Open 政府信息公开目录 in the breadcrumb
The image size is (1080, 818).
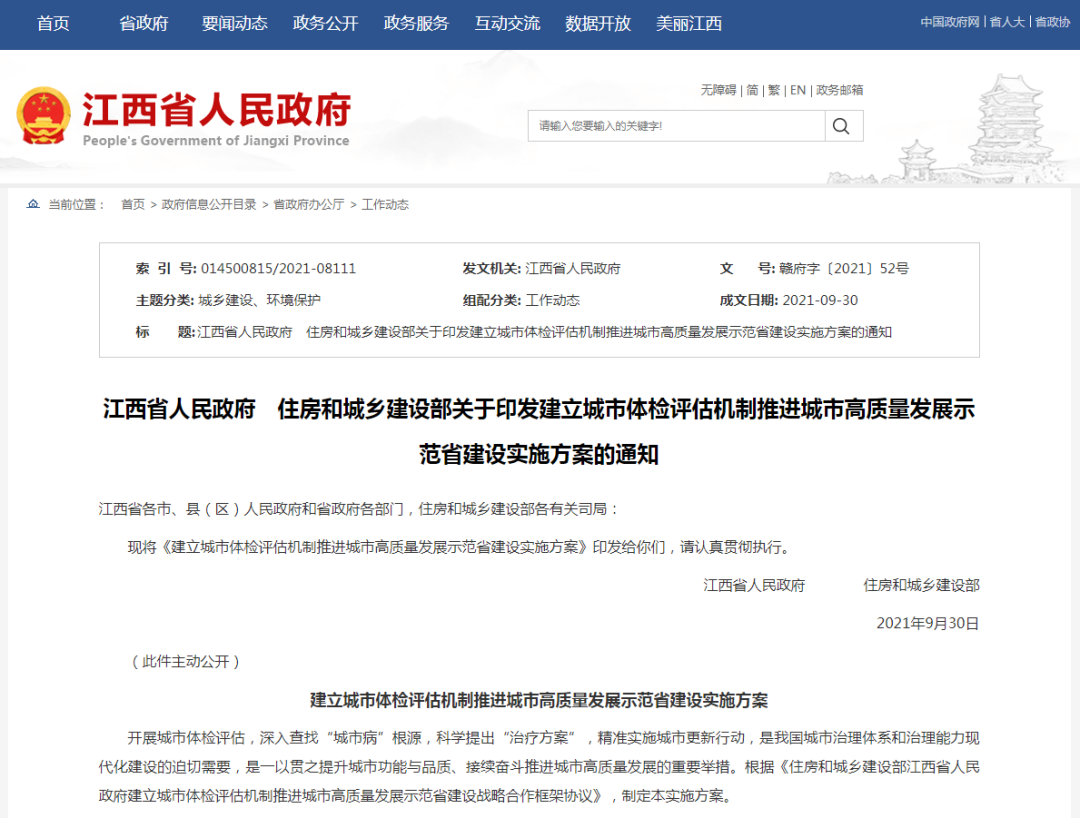207,205
